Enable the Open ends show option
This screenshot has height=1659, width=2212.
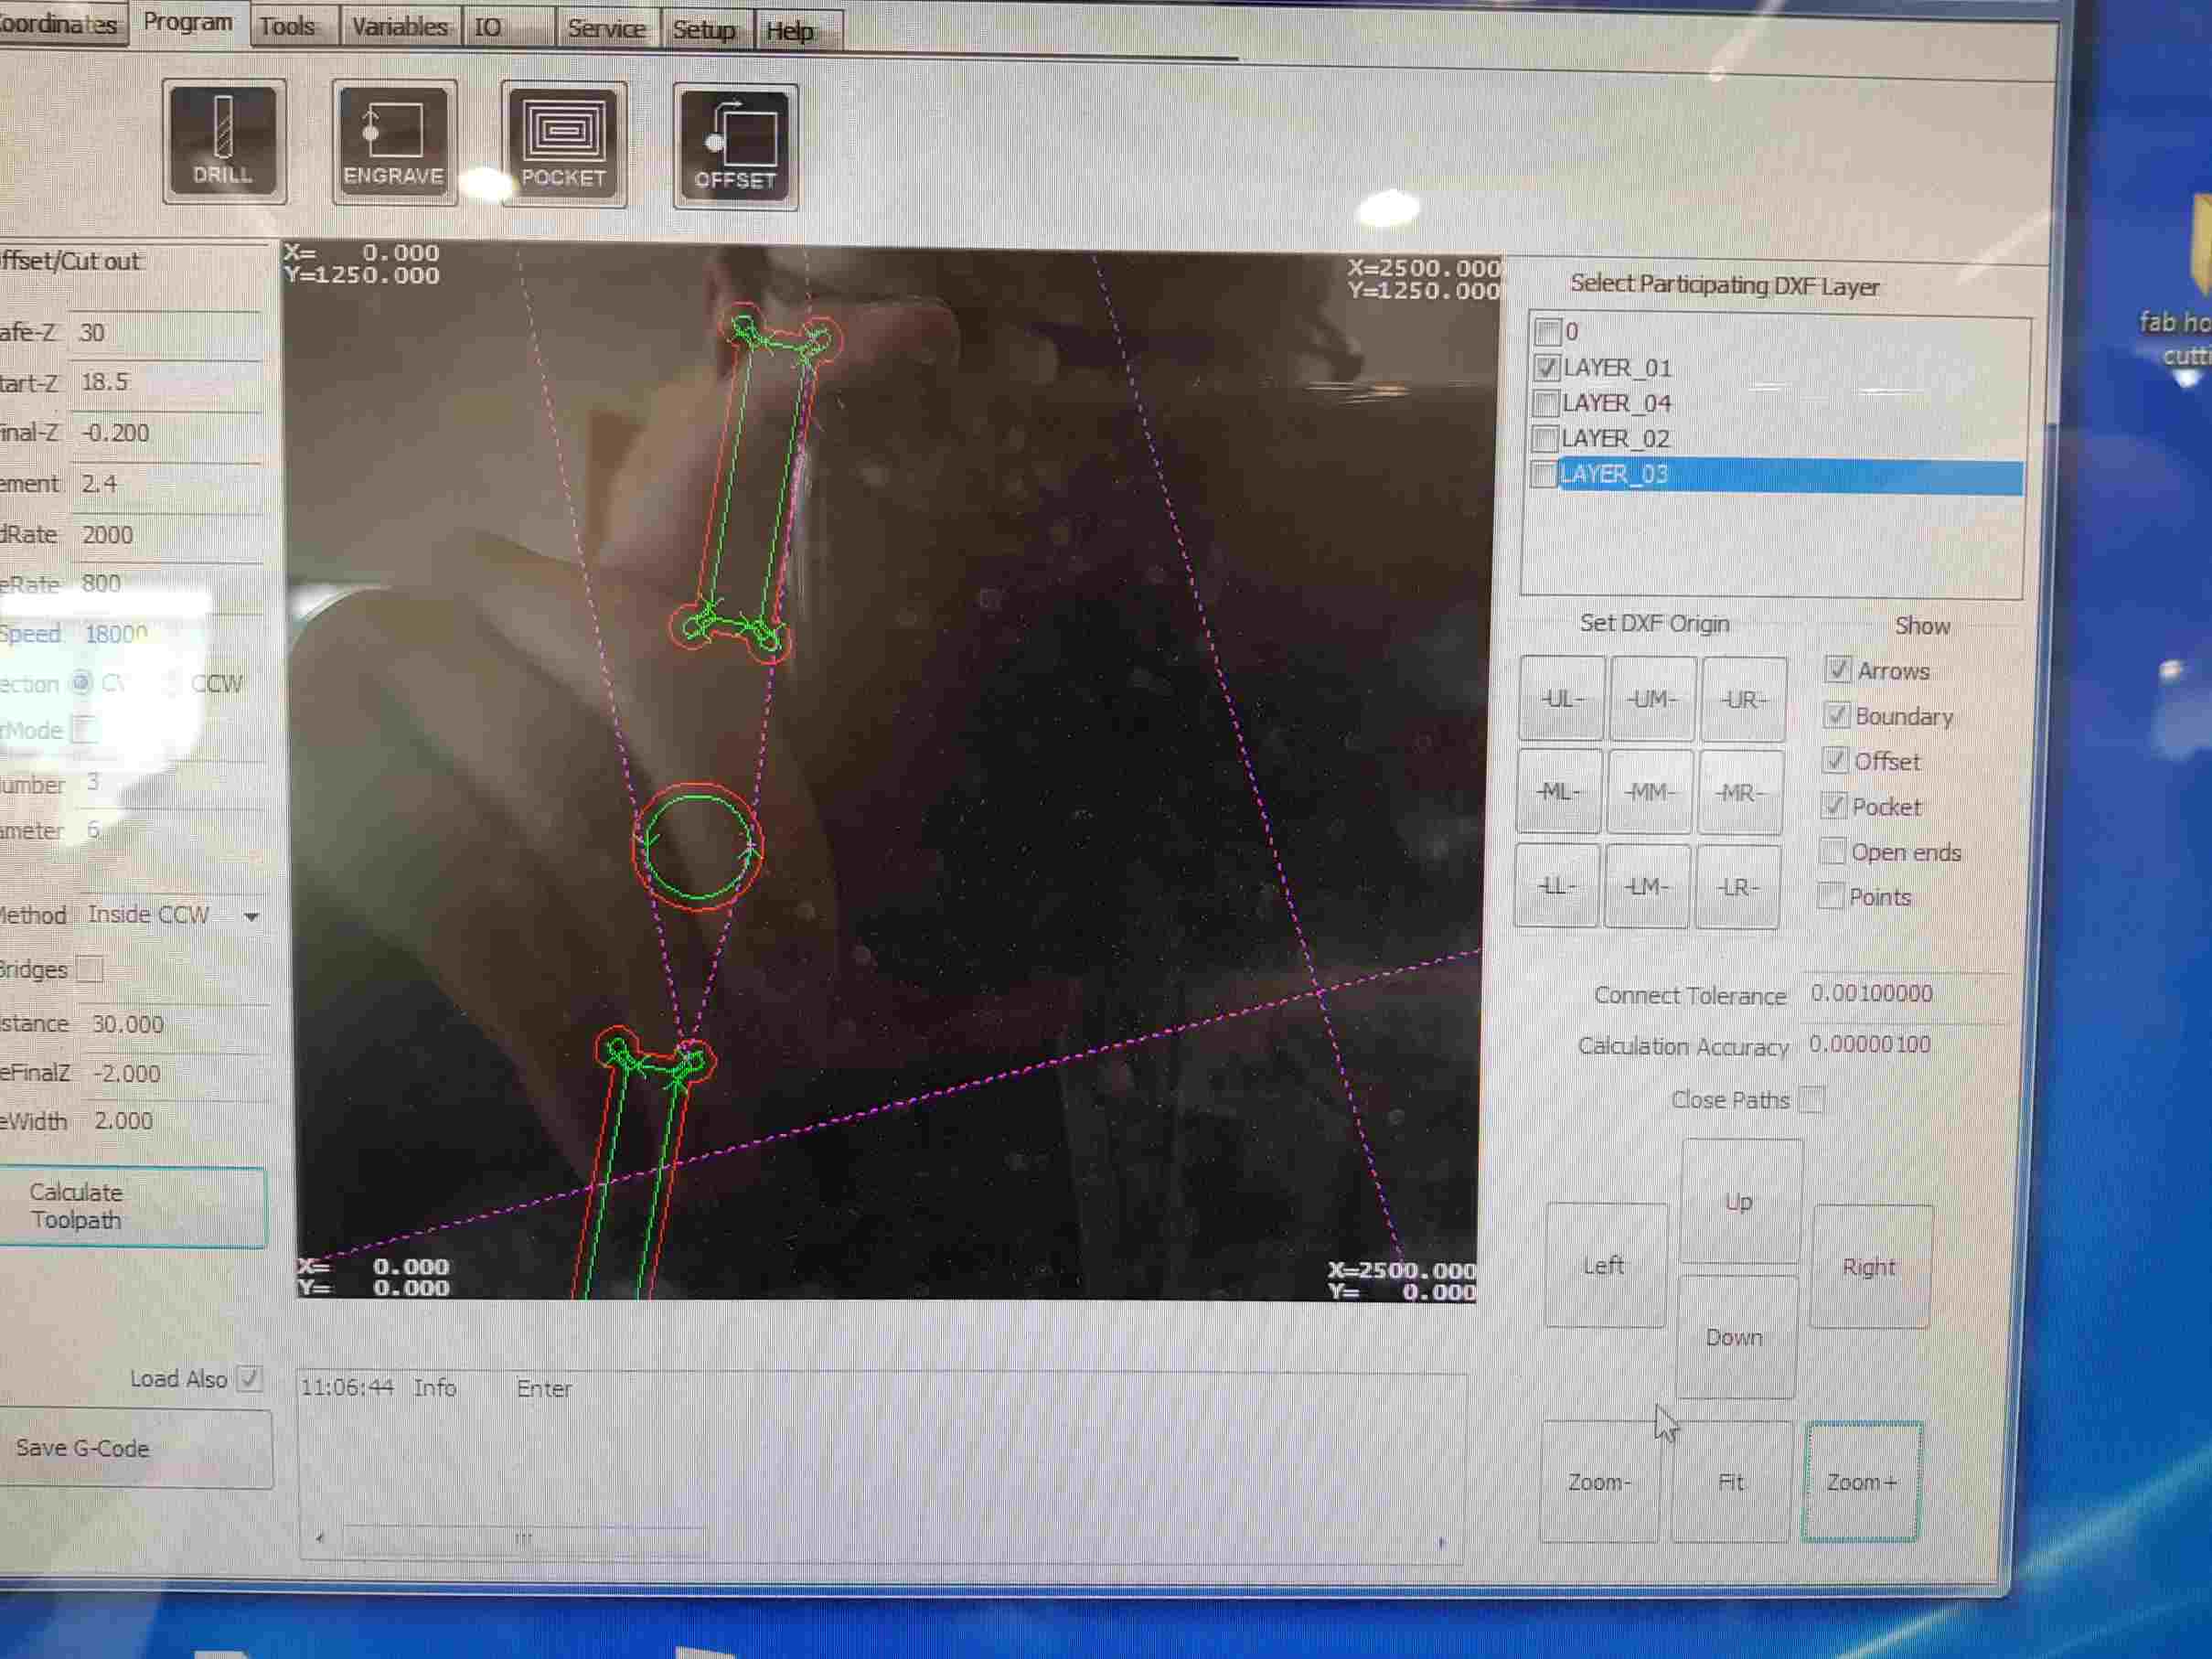click(1832, 852)
